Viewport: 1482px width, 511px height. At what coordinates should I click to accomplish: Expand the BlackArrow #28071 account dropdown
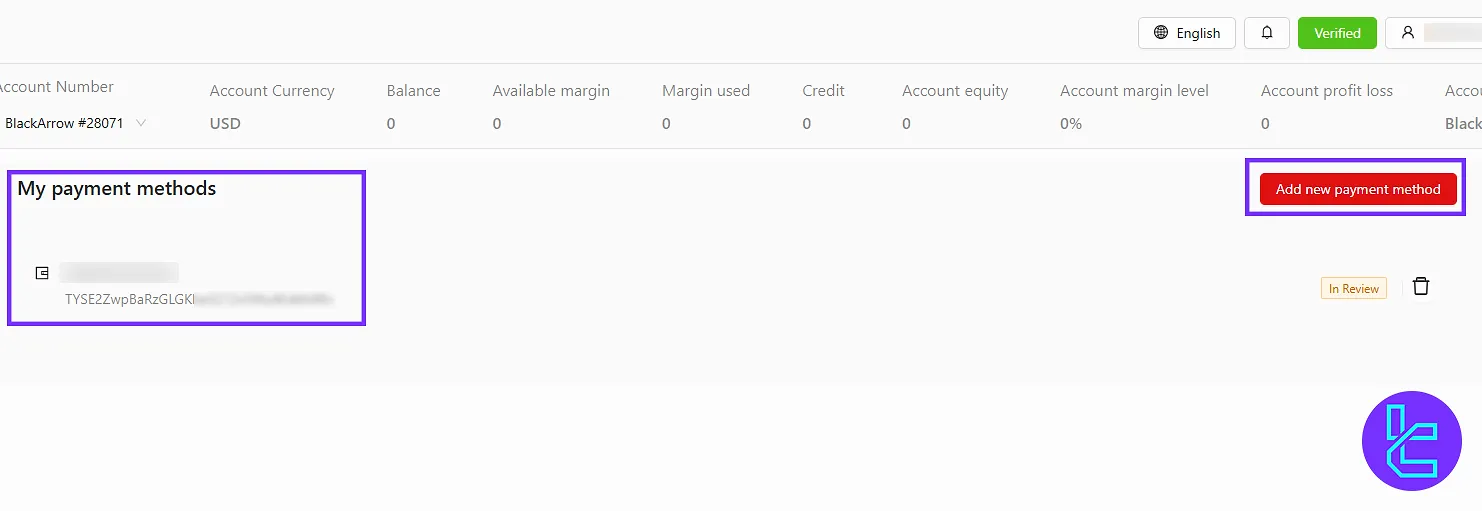pyautogui.click(x=141, y=123)
